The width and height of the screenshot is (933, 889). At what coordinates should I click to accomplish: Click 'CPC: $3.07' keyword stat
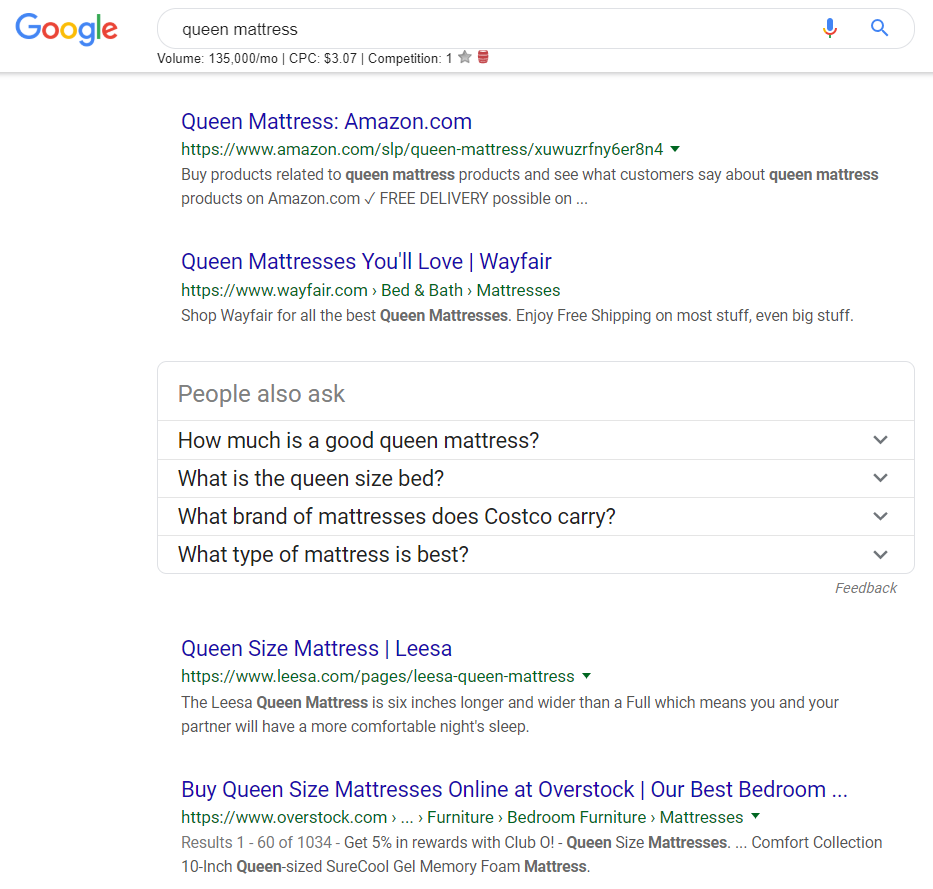click(323, 58)
